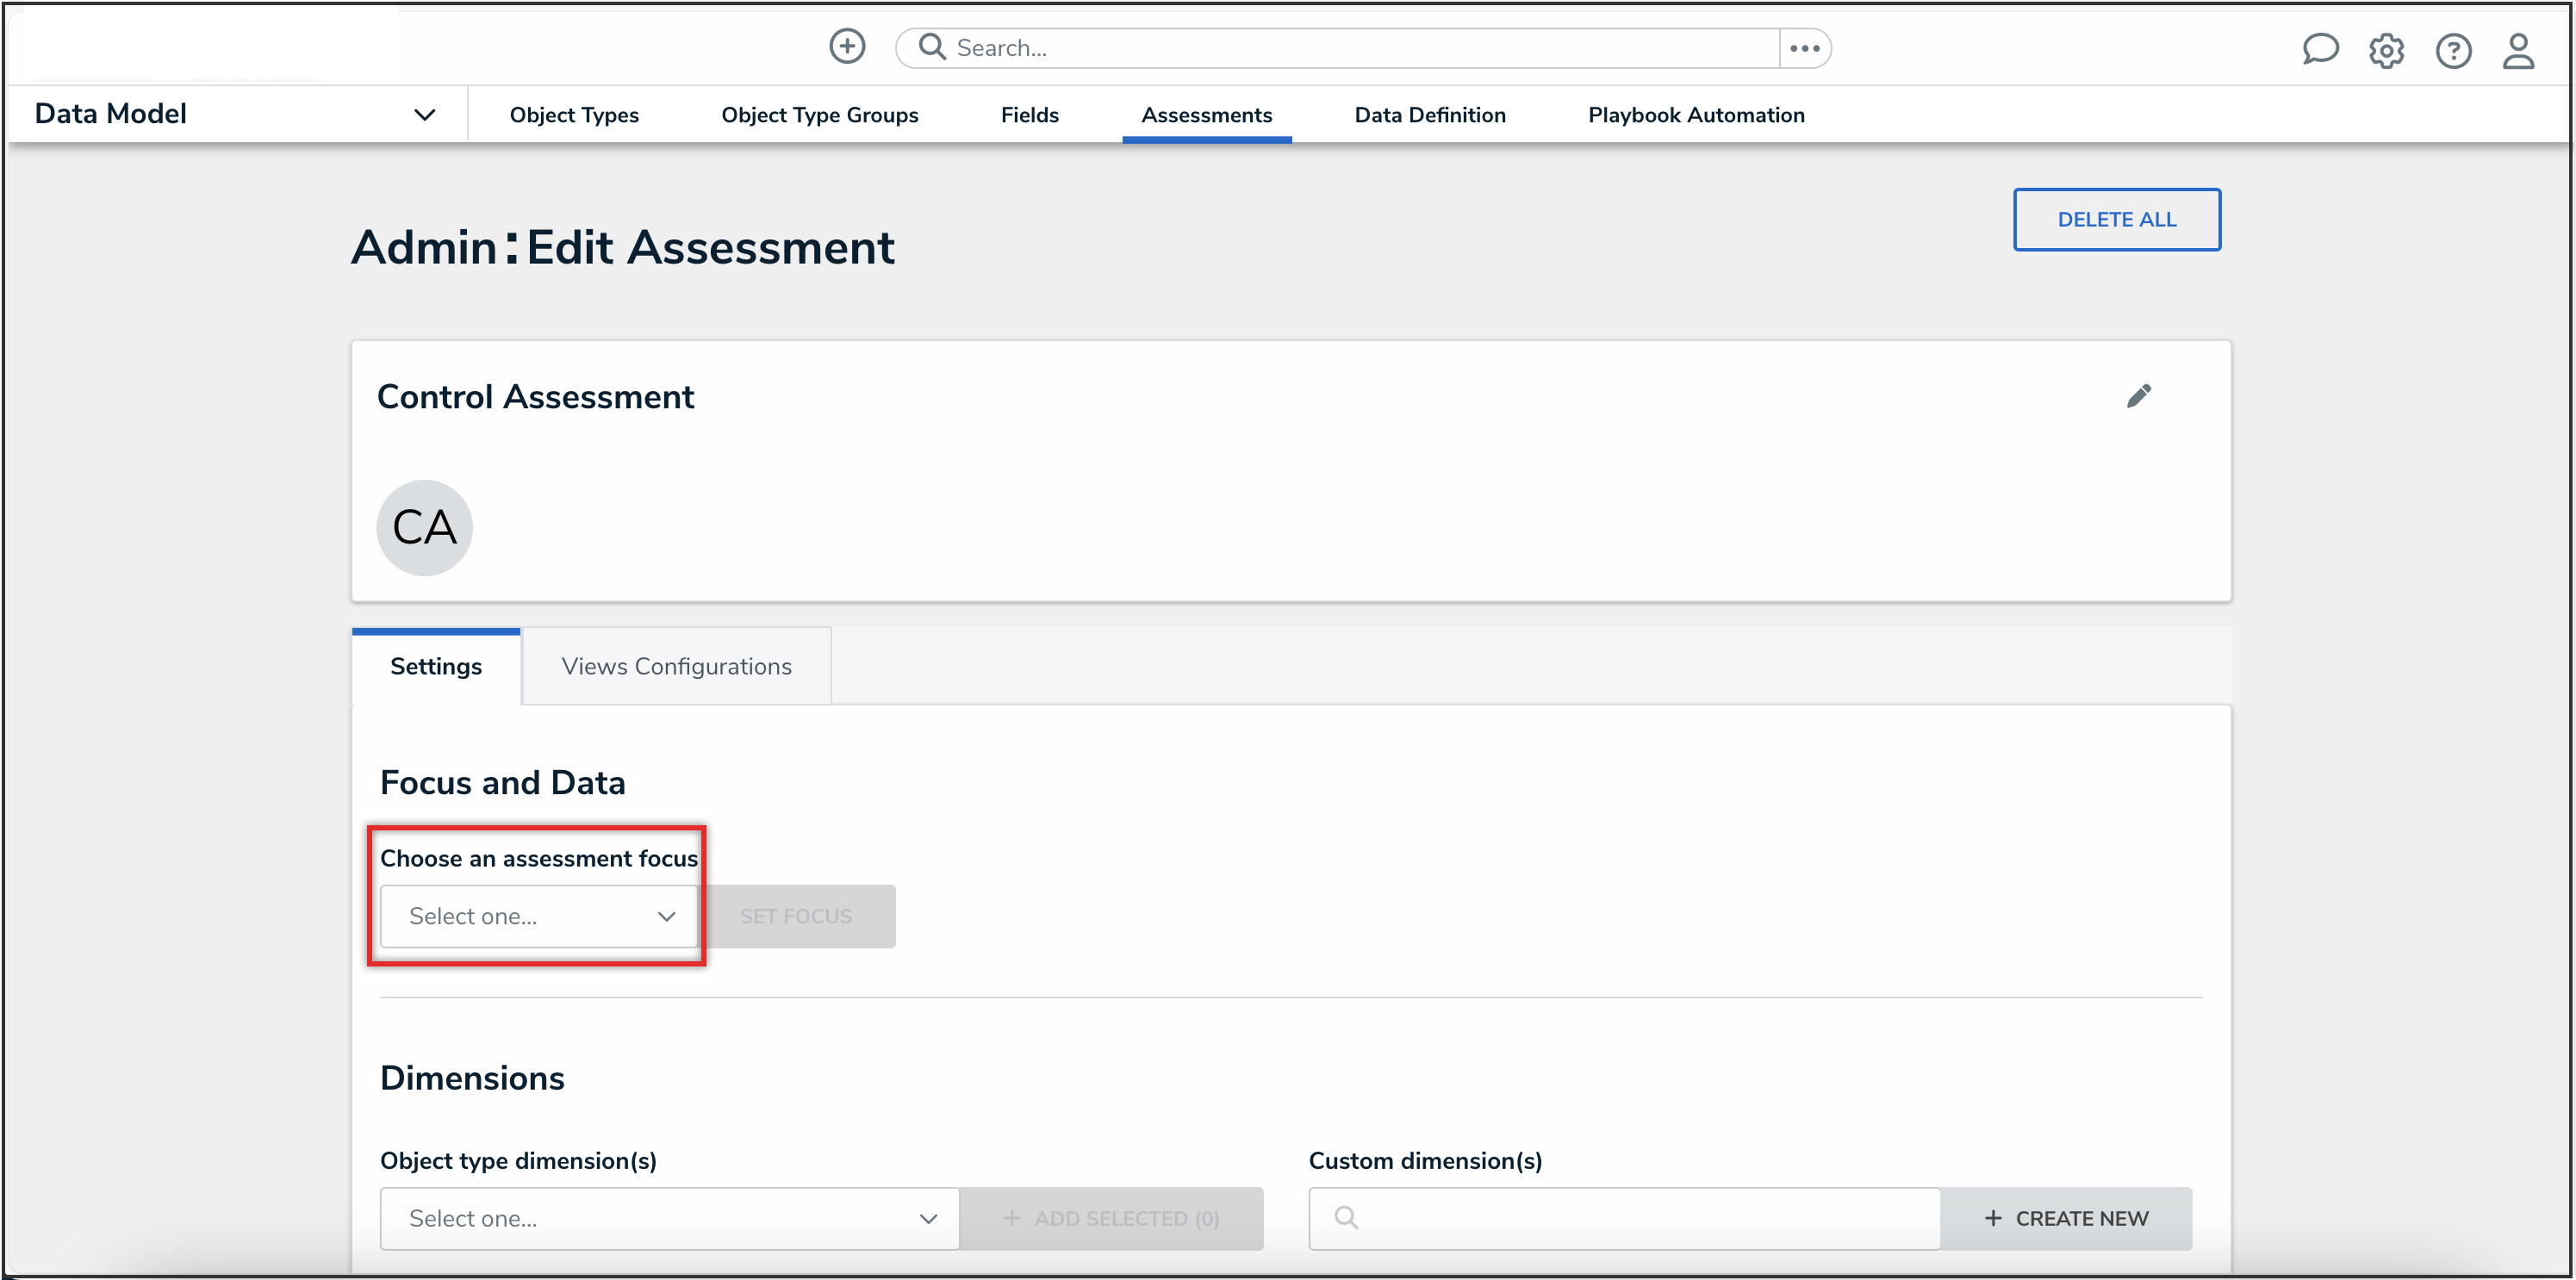
Task: Click the search magnifier in the top bar
Action: pos(931,46)
